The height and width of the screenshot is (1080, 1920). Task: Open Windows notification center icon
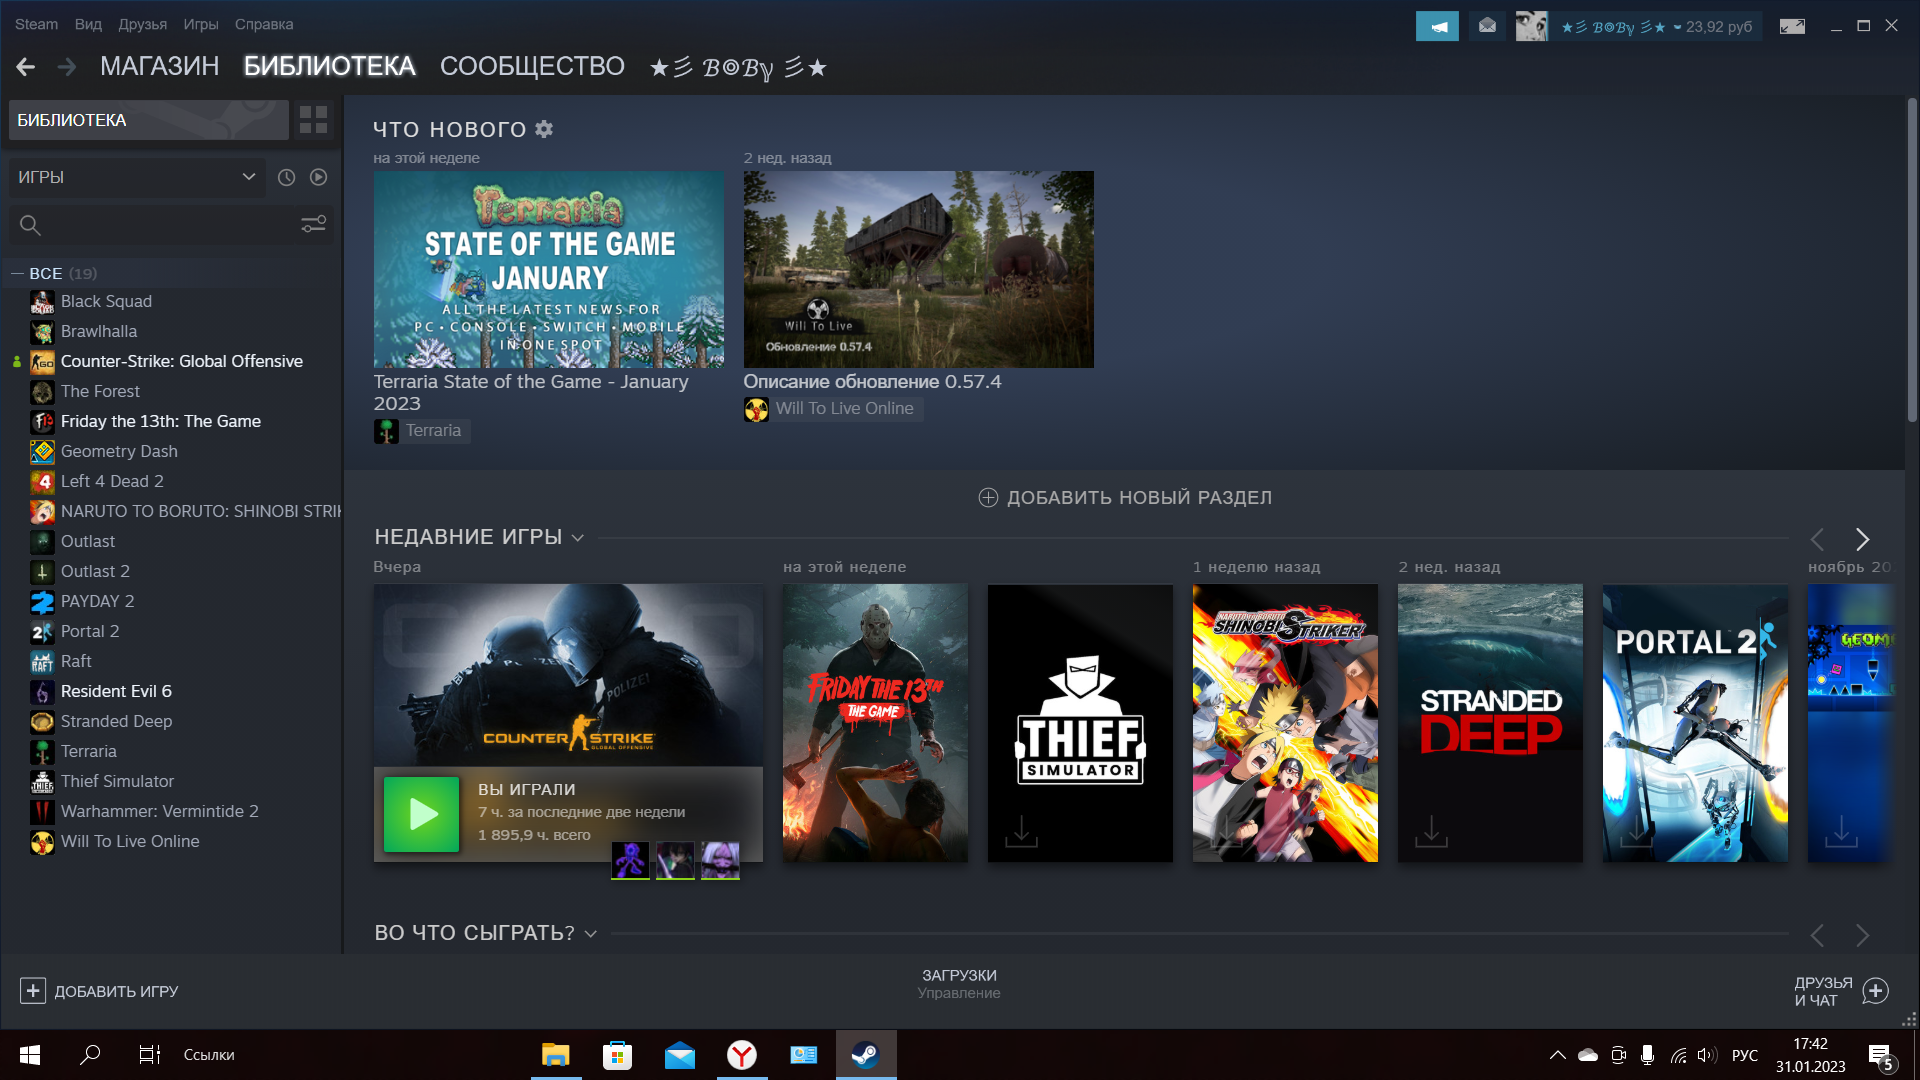[x=1880, y=1056]
